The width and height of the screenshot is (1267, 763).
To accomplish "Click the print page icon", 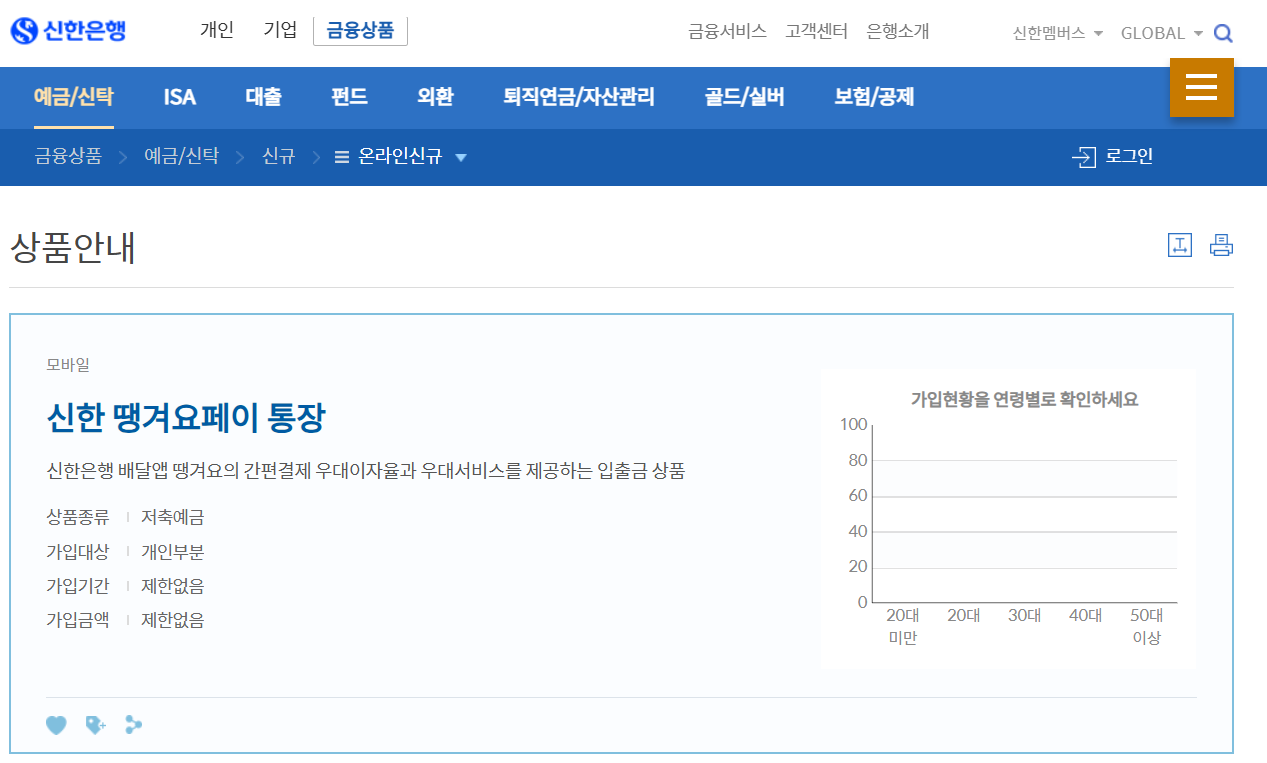I will [x=1222, y=245].
